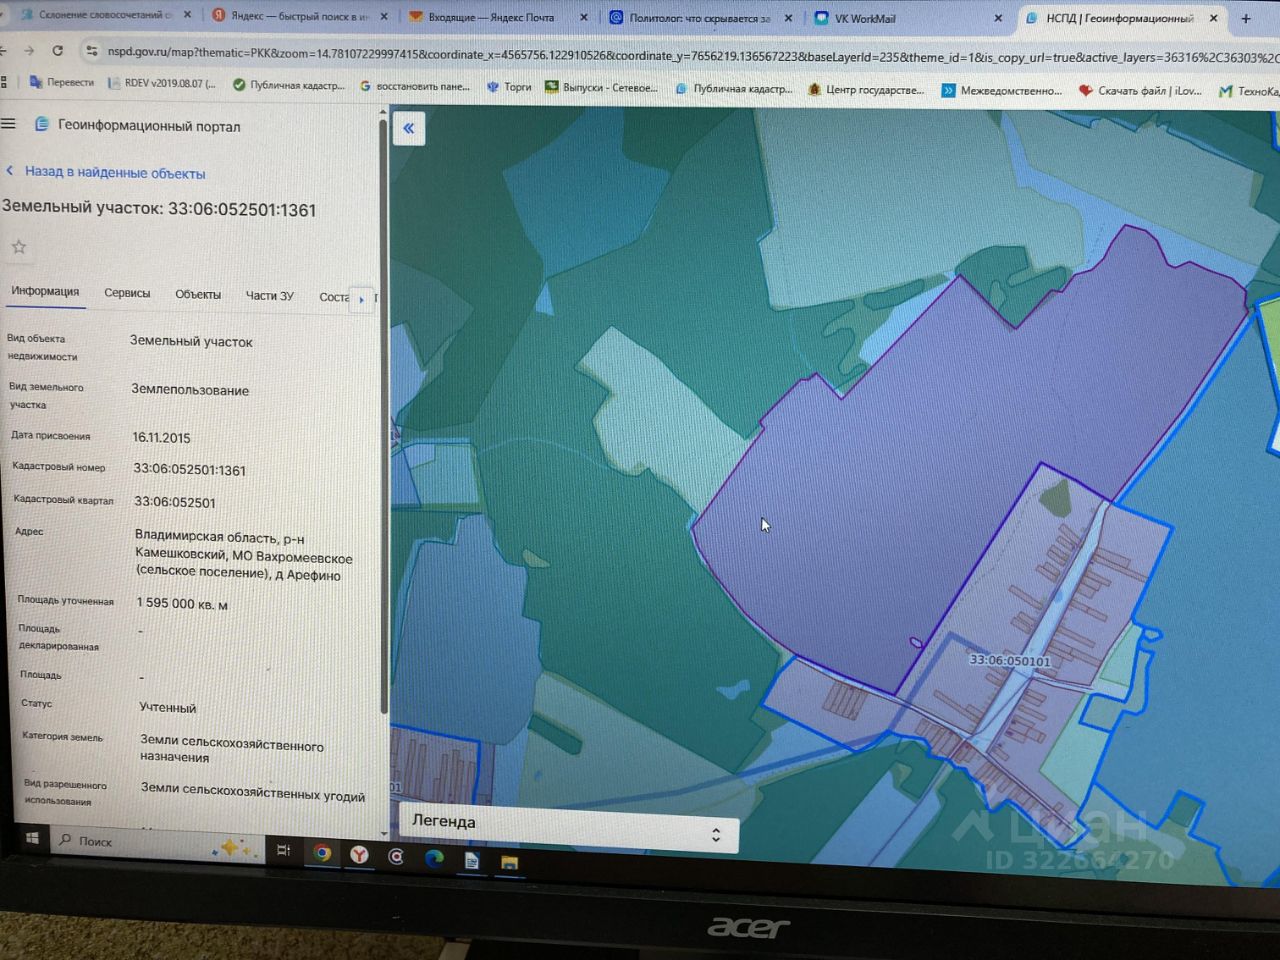Open the Объекты tab
Image resolution: width=1280 pixels, height=960 pixels.
(198, 294)
